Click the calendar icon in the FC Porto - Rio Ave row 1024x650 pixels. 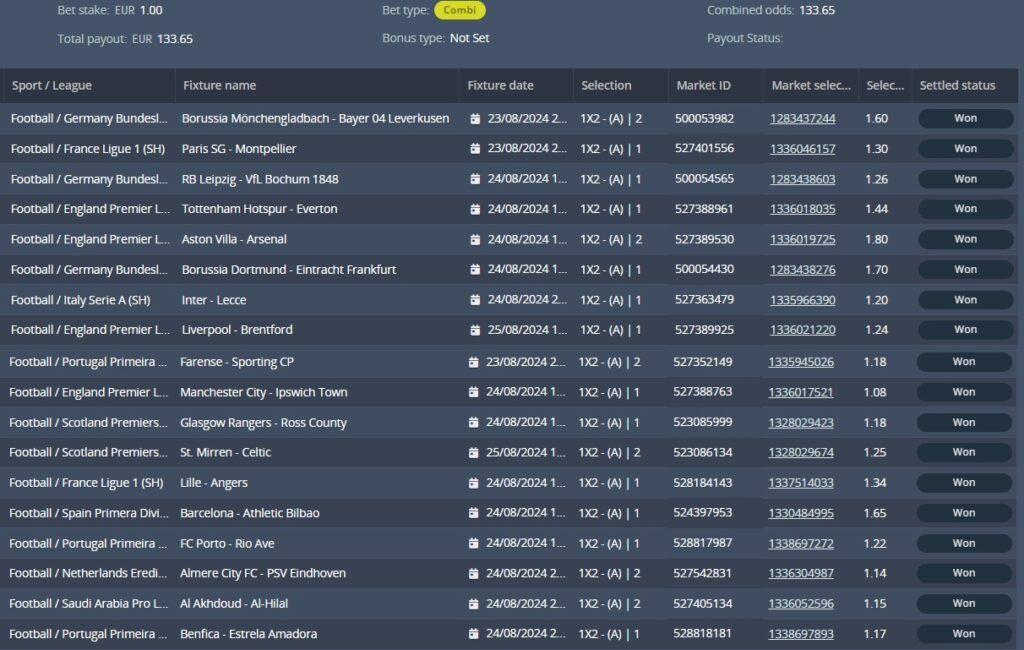[473, 544]
